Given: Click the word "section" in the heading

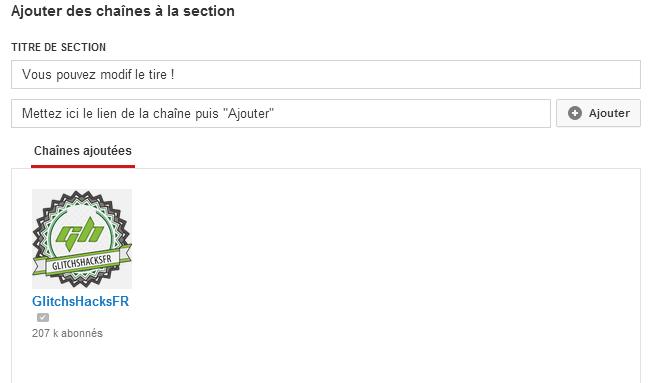Looking at the screenshot, I should [209, 11].
